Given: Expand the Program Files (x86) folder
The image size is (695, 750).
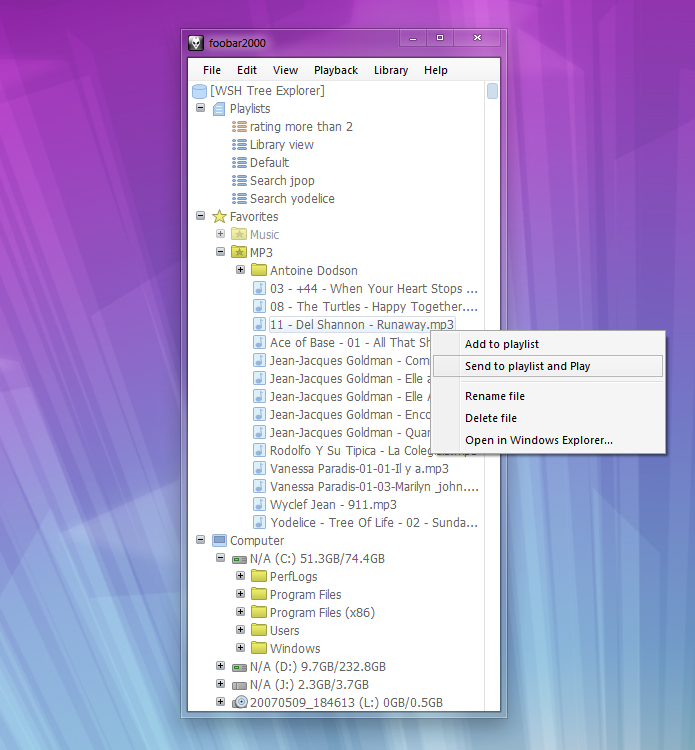Looking at the screenshot, I should [241, 612].
